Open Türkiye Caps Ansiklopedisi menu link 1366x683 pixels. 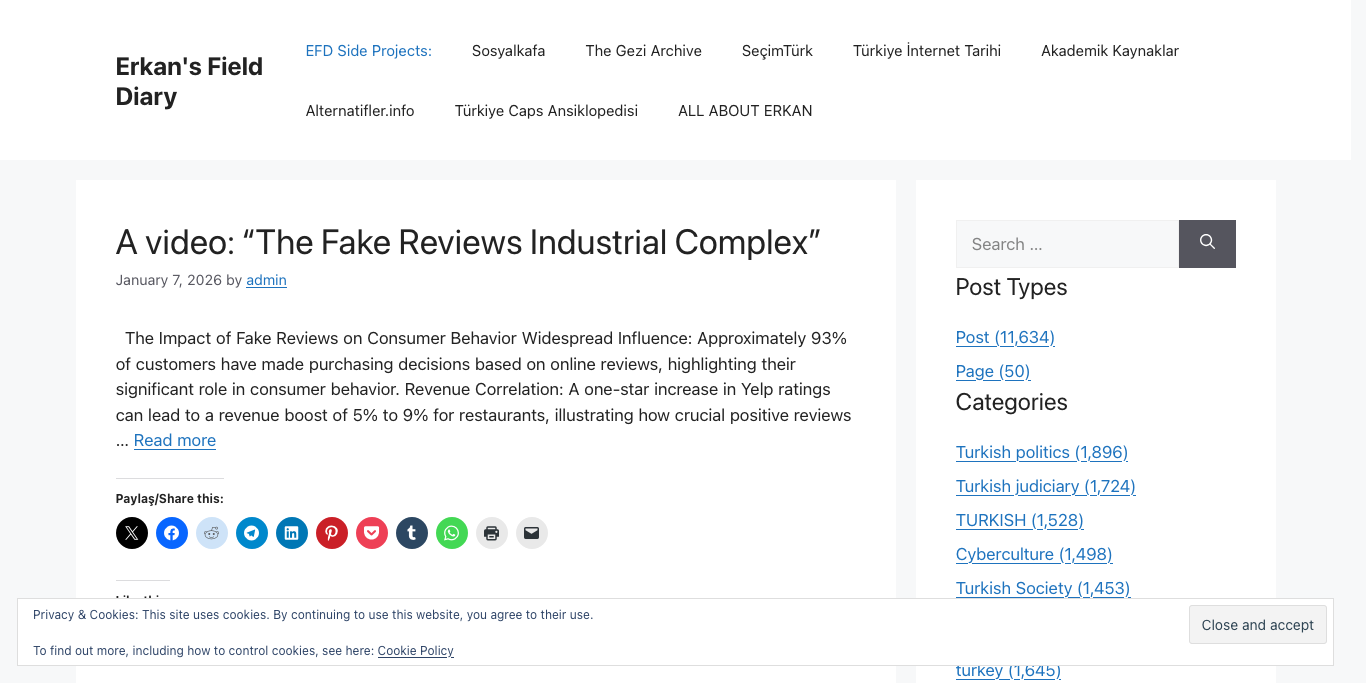coord(546,111)
